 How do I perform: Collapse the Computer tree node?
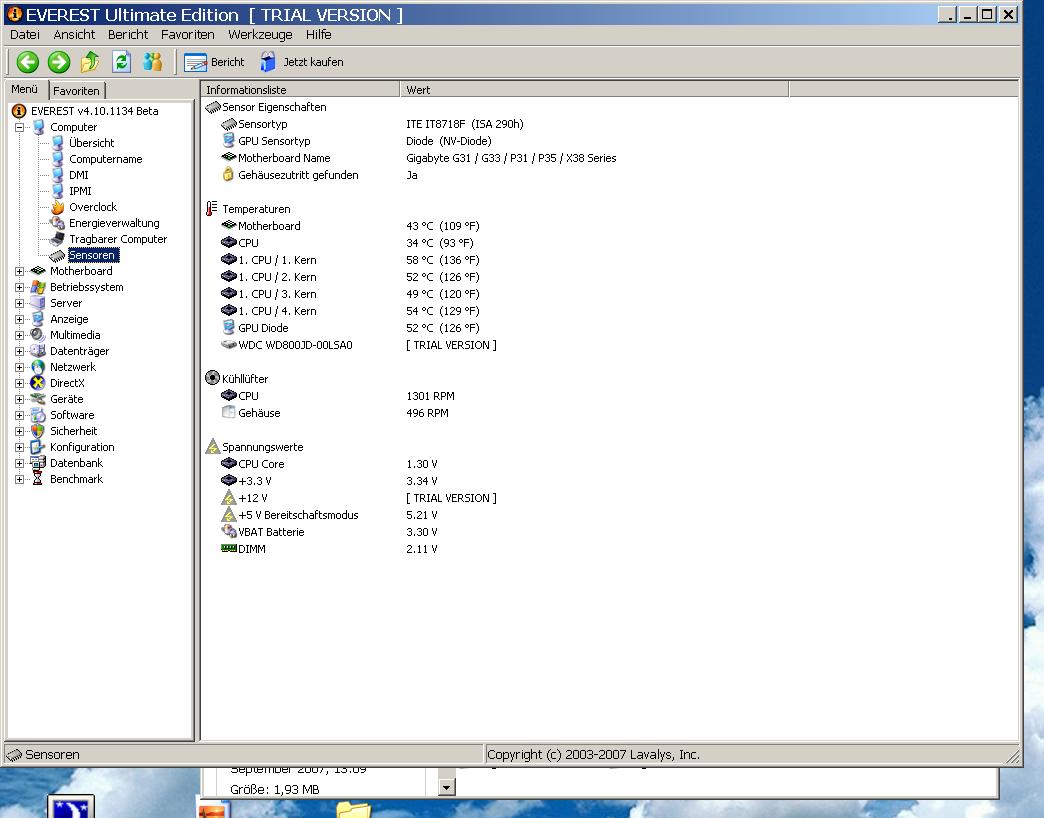(19, 127)
